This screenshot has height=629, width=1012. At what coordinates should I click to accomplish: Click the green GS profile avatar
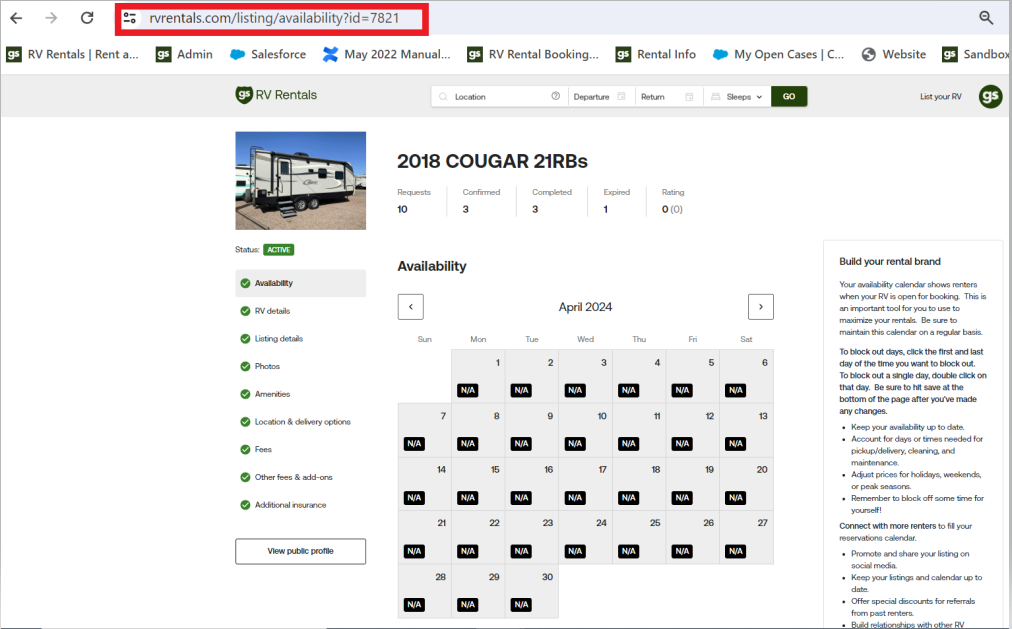(x=990, y=96)
